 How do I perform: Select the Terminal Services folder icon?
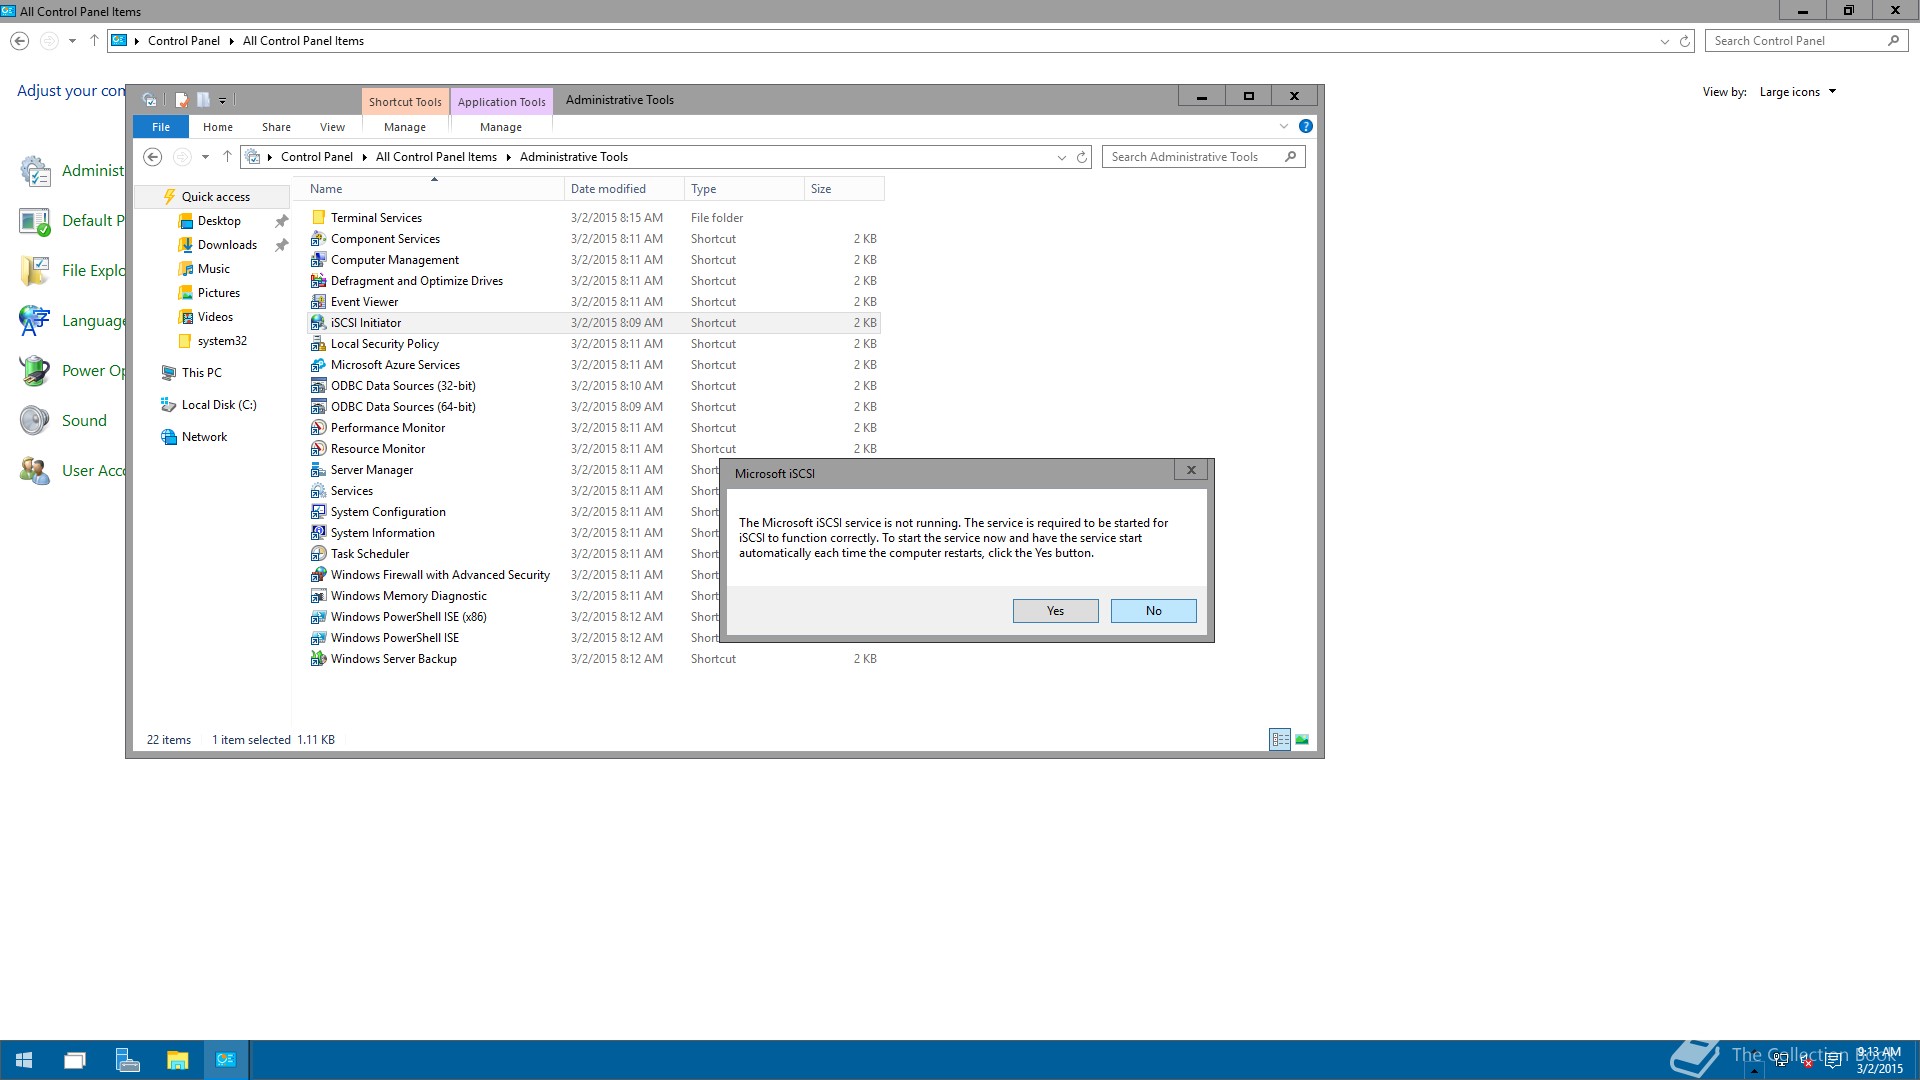coord(318,218)
